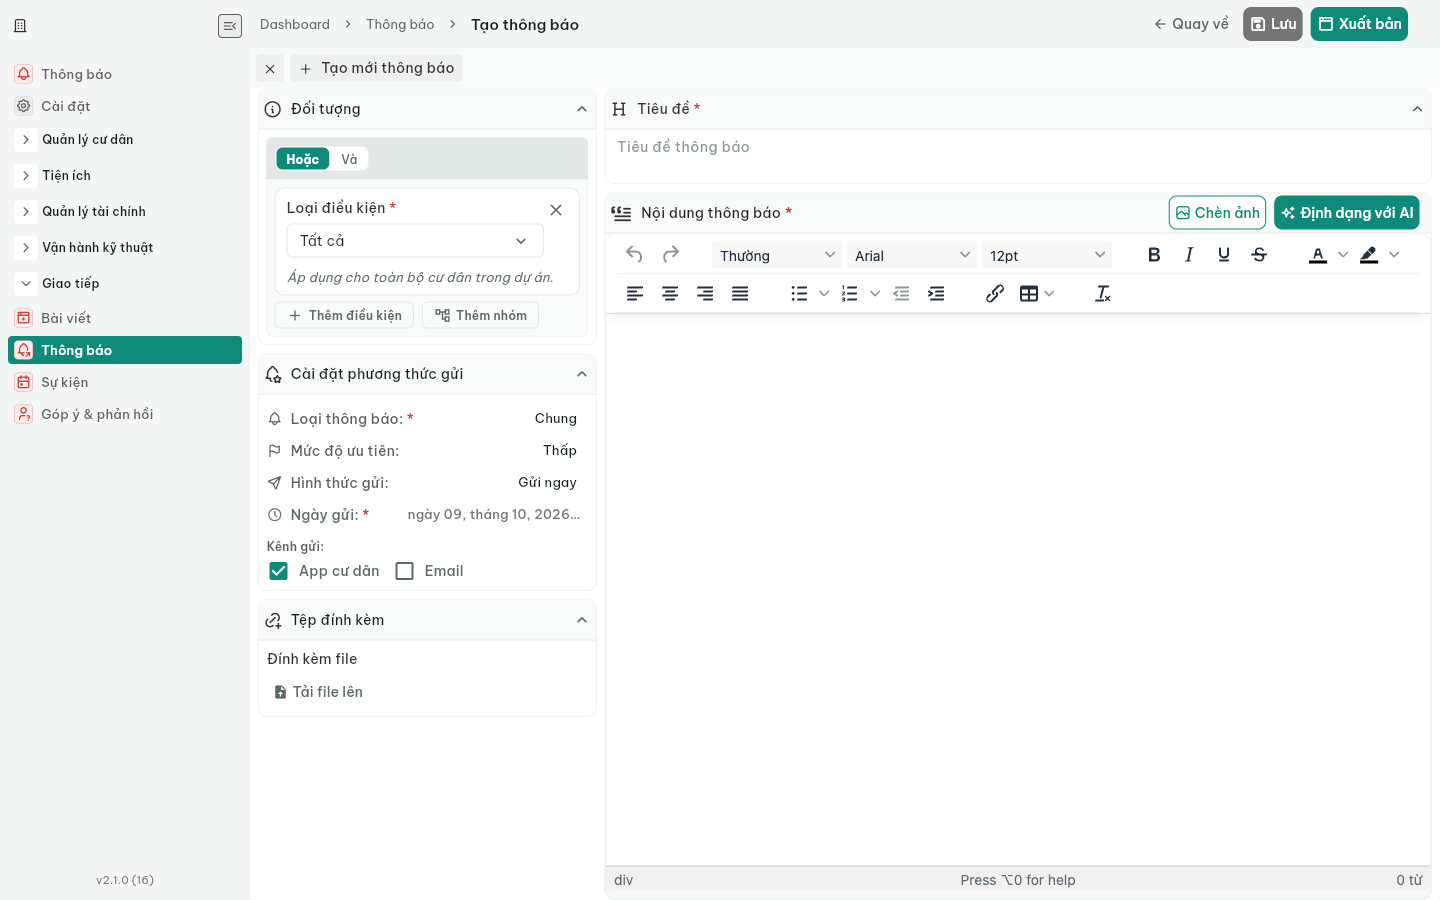Viewport: 1440px width, 900px height.
Task: Go to Cài đặt in the sidebar
Action: [125, 106]
